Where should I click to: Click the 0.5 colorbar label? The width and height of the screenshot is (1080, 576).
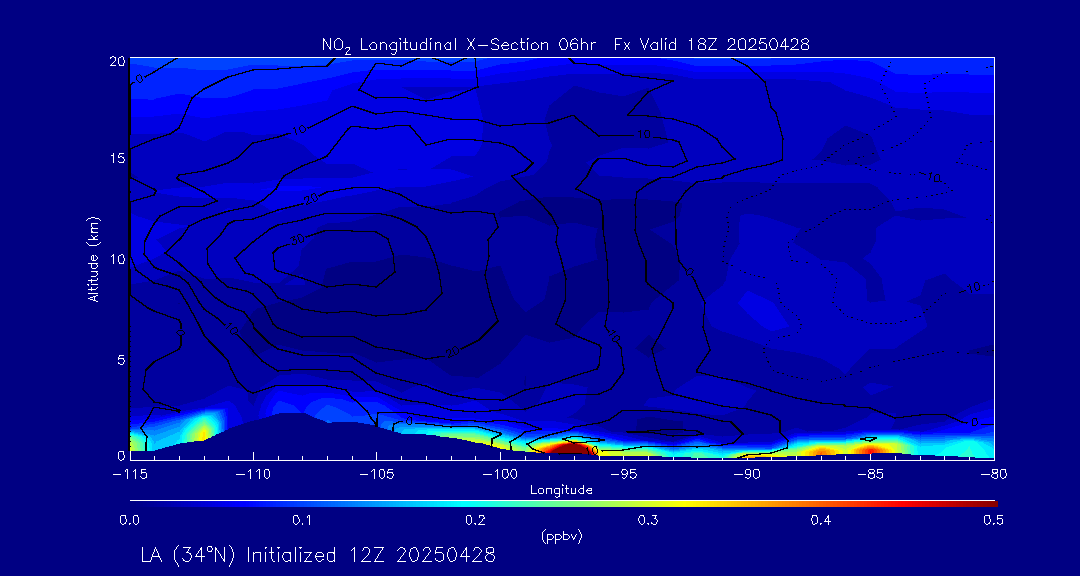[x=993, y=521]
